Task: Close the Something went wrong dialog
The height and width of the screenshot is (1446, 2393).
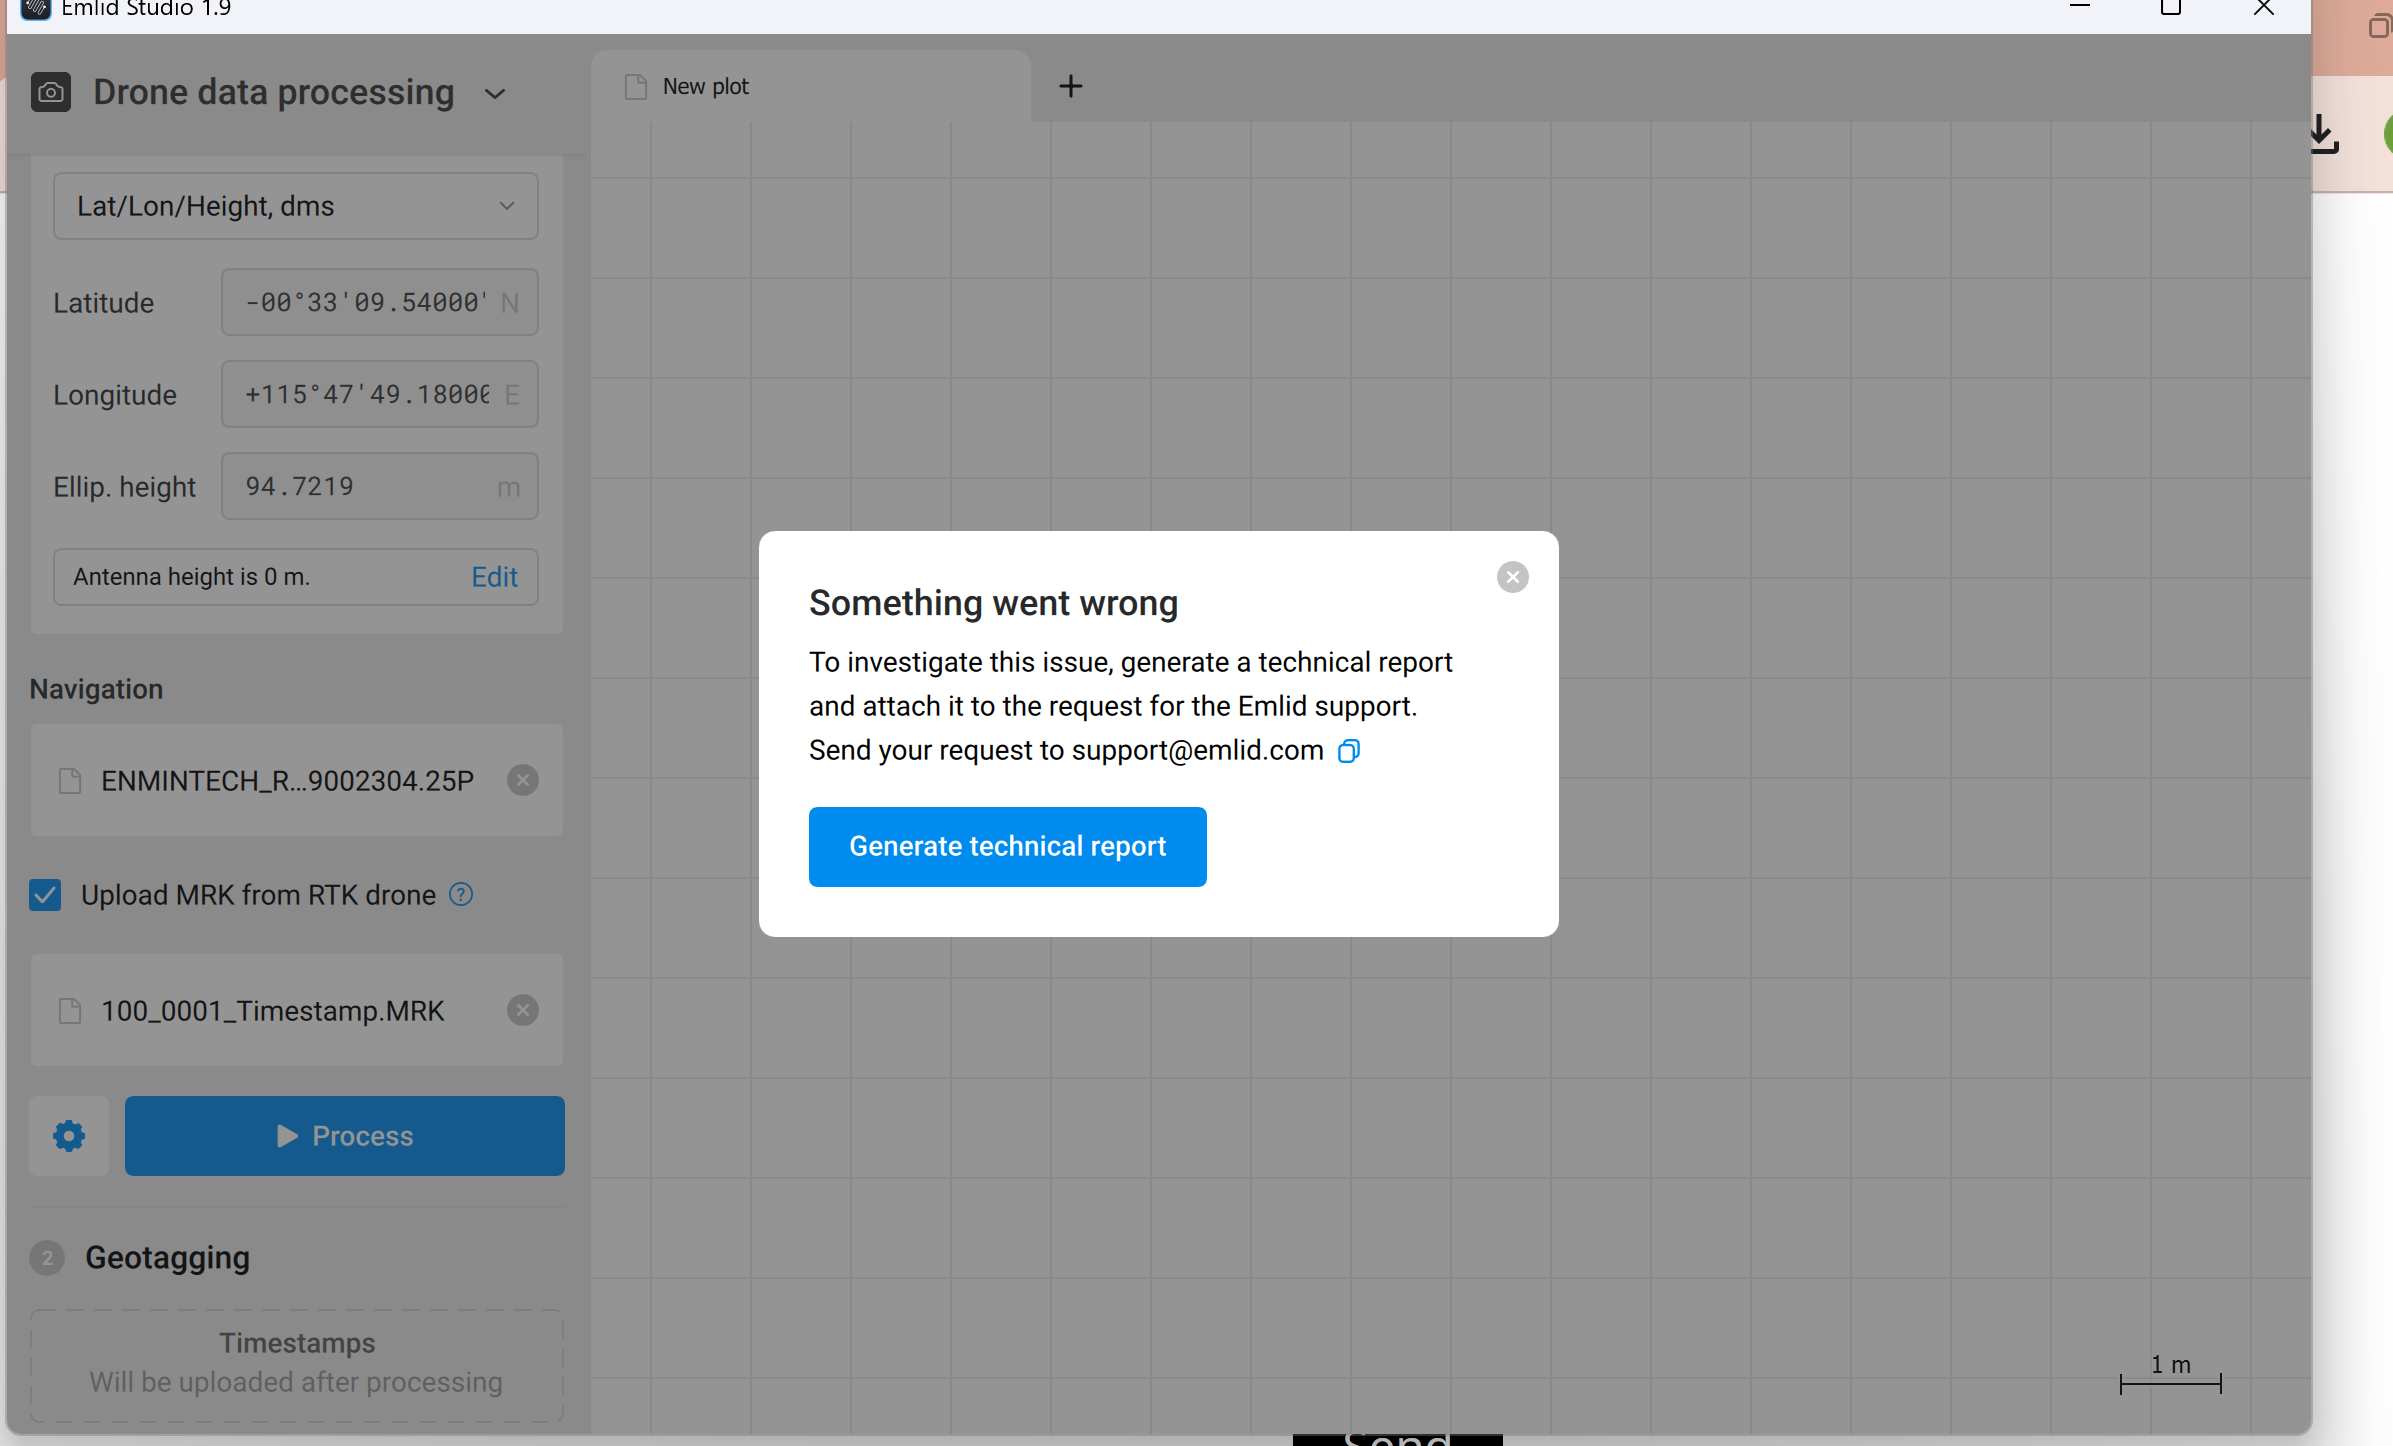Action: (x=1512, y=577)
